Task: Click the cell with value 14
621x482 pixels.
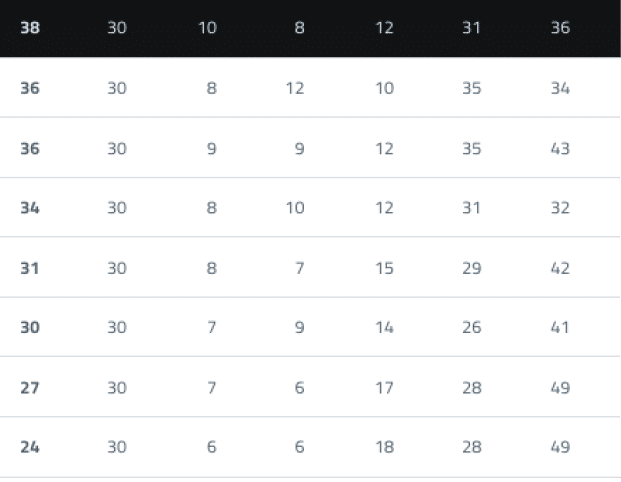Action: click(385, 328)
